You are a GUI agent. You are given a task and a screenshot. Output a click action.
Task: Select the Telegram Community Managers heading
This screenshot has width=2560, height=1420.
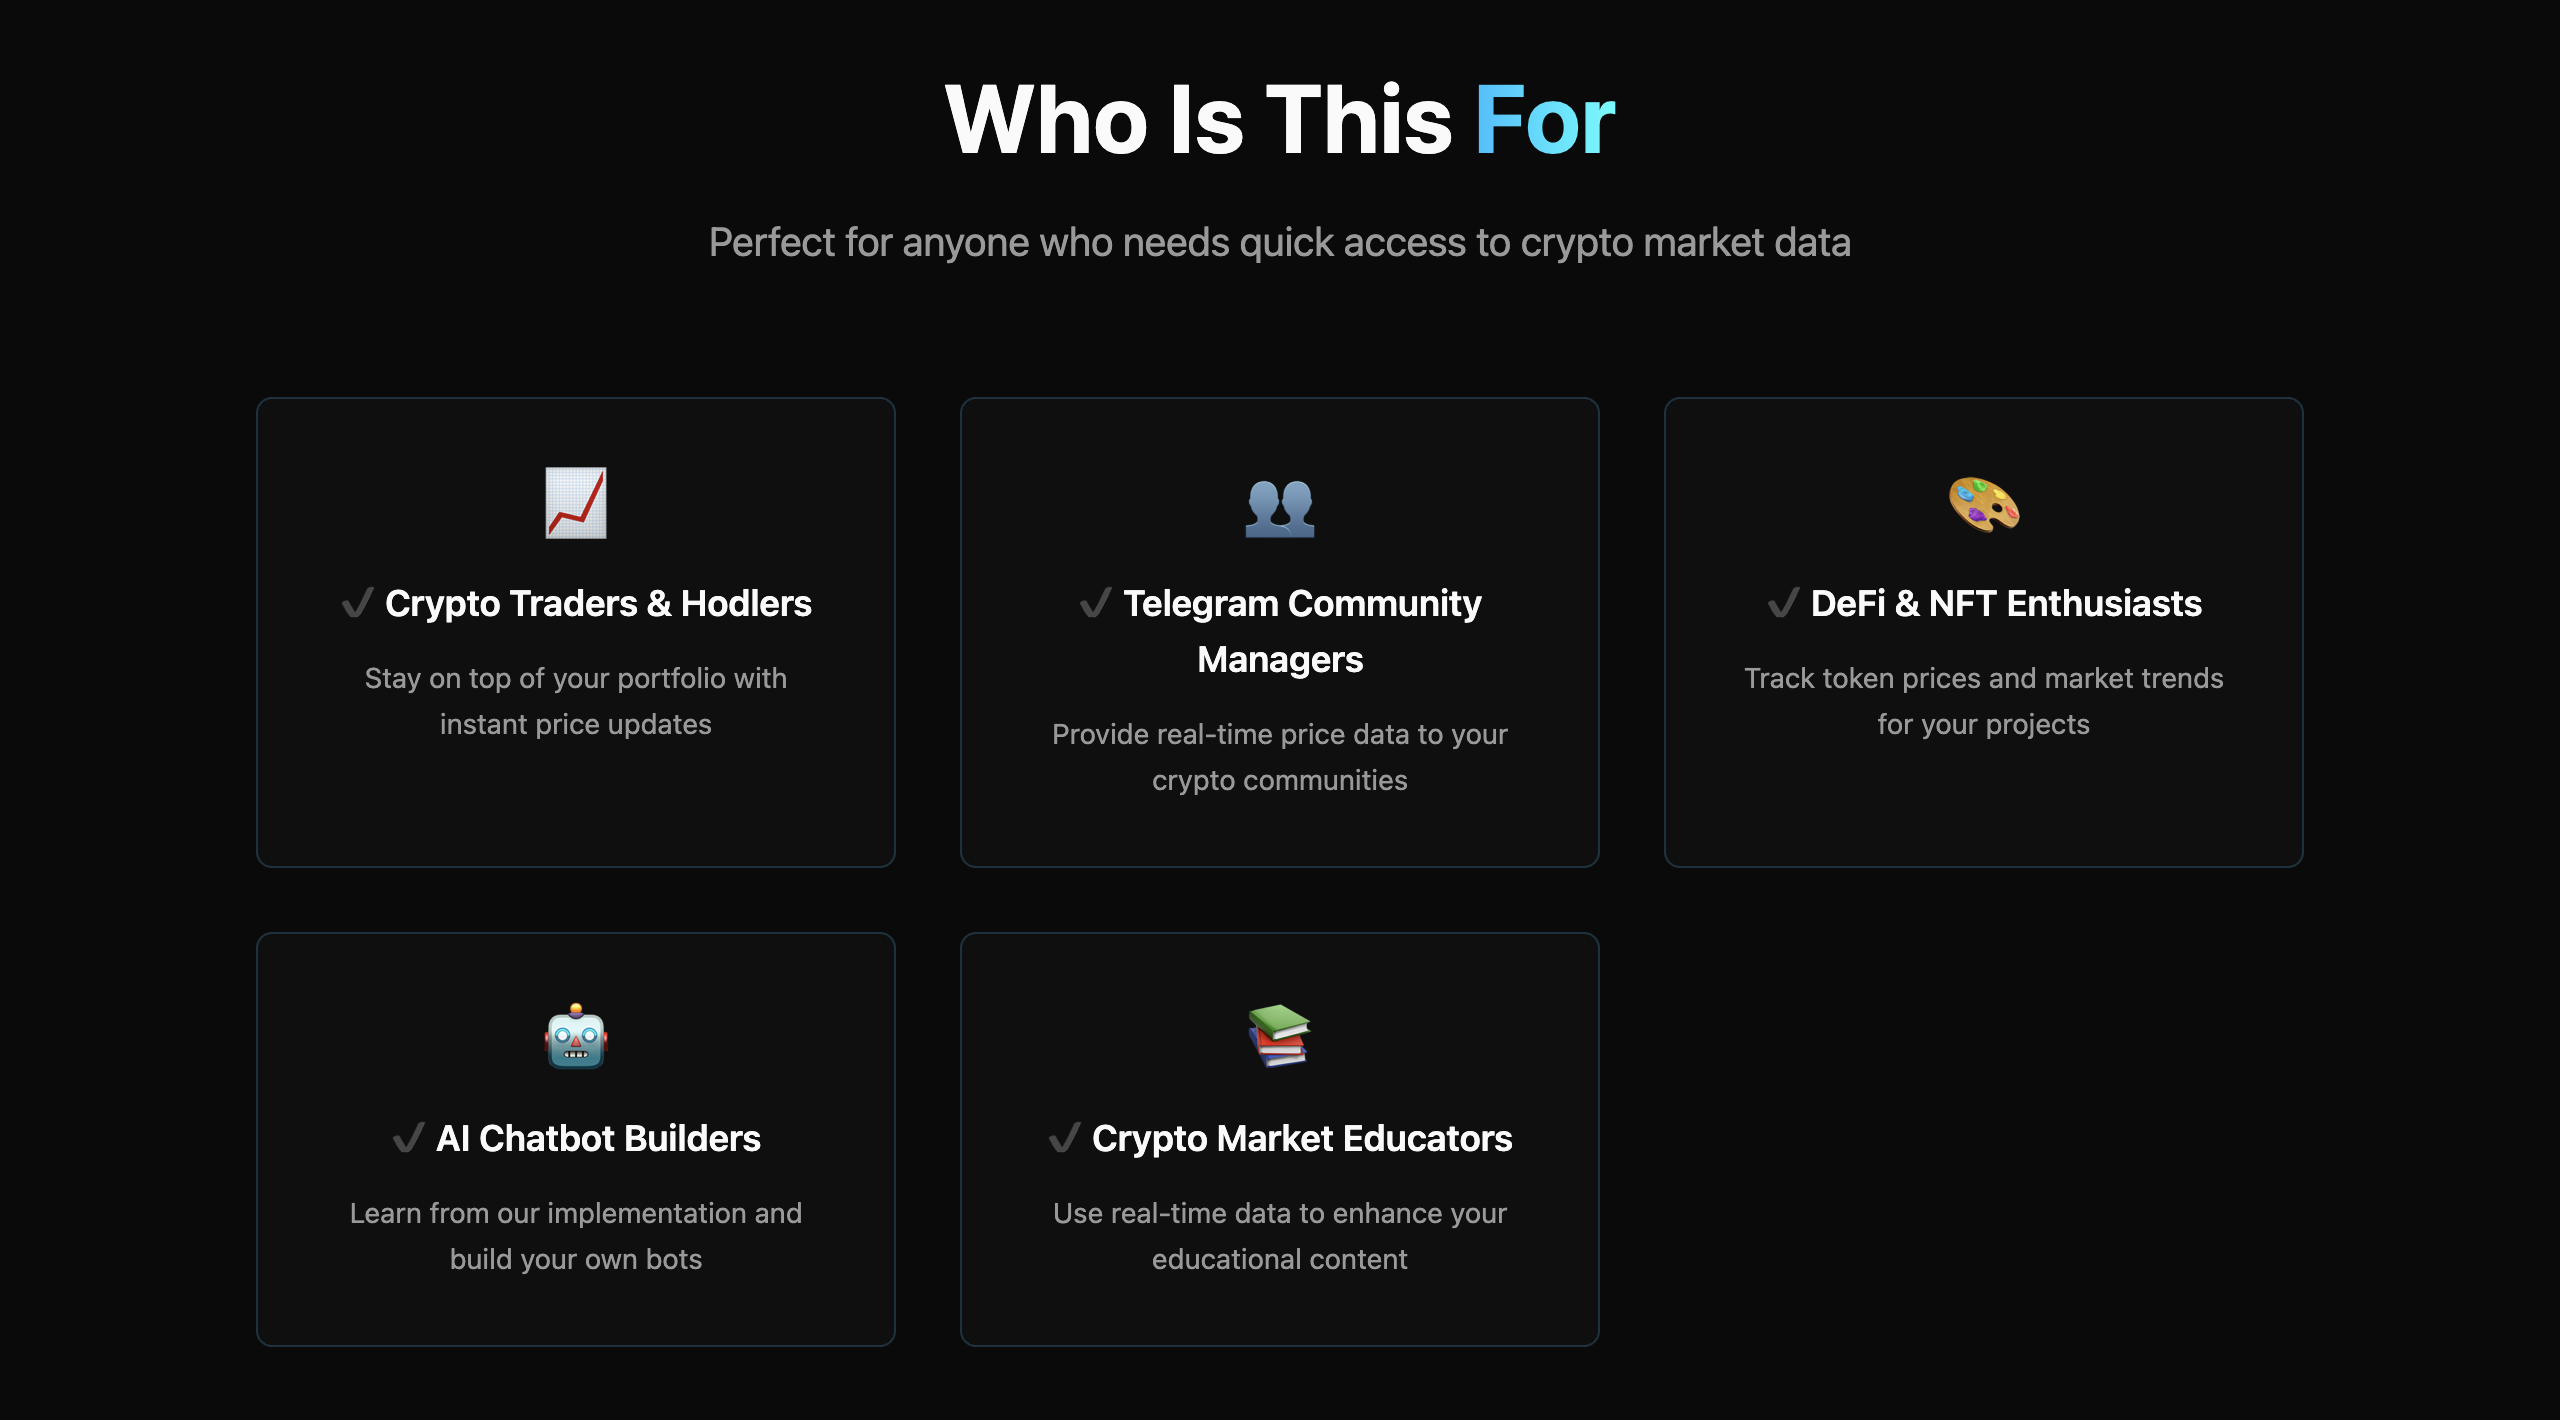pyautogui.click(x=1302, y=631)
